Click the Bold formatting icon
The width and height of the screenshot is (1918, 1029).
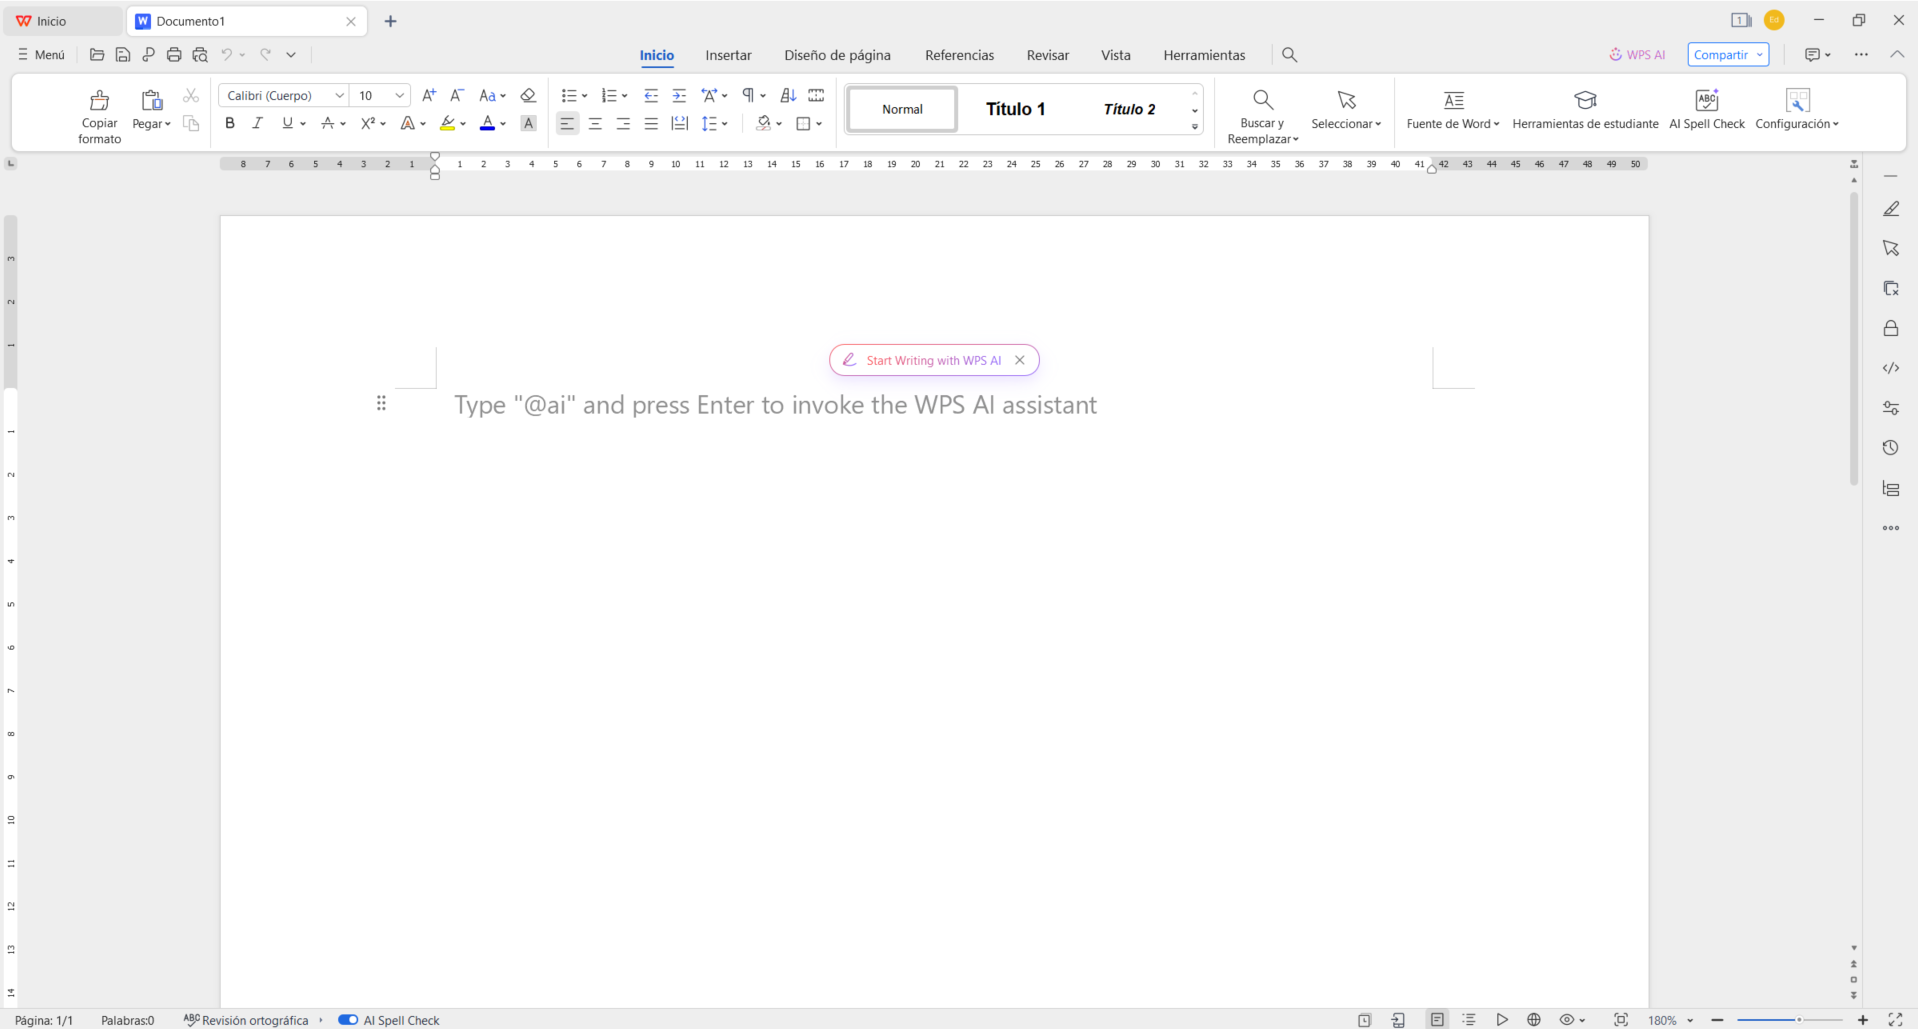pos(230,123)
